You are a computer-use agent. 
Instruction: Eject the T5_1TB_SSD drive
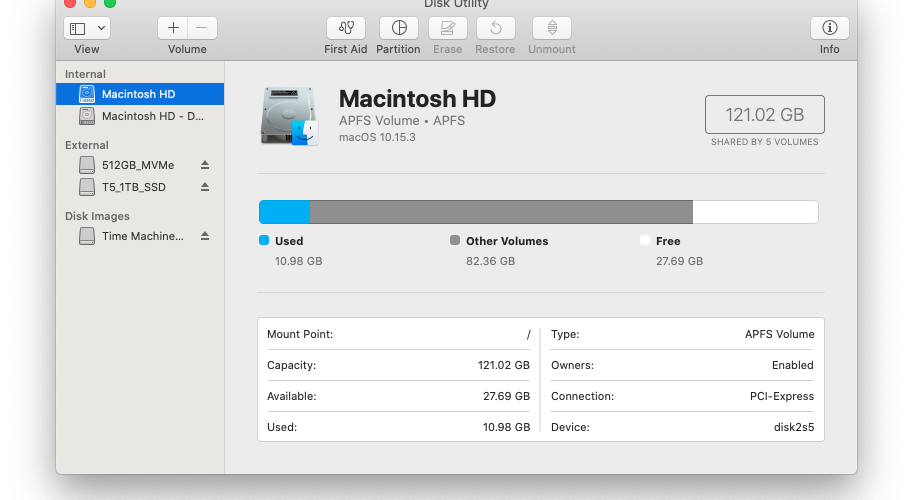(x=205, y=187)
